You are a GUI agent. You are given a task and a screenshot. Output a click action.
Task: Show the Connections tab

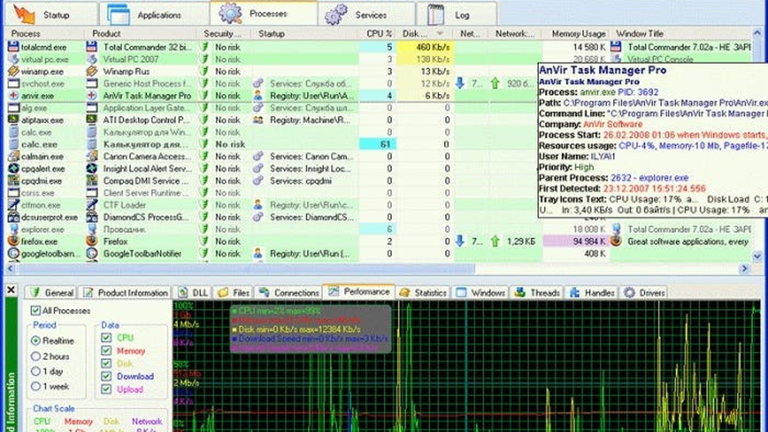(288, 292)
